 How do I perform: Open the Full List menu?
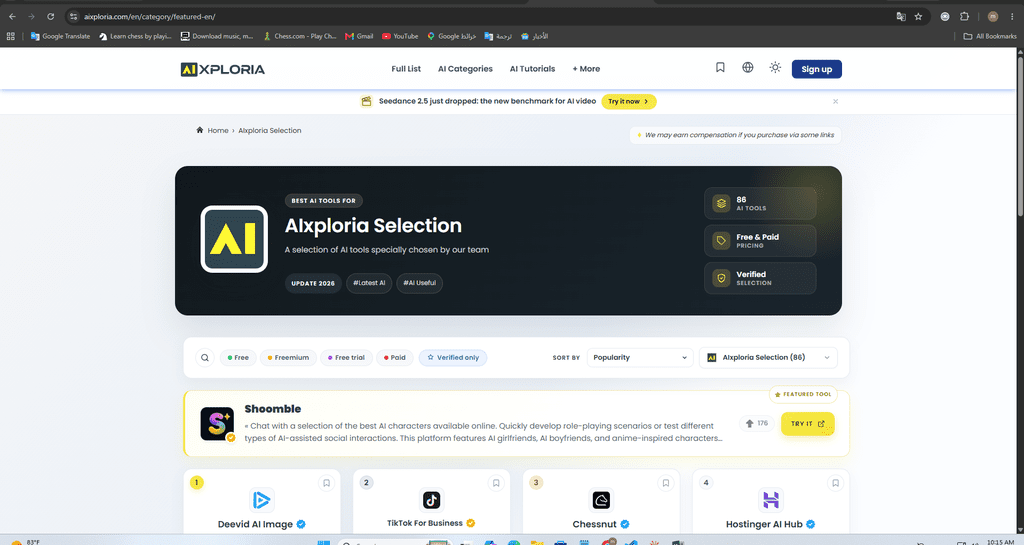tap(406, 69)
